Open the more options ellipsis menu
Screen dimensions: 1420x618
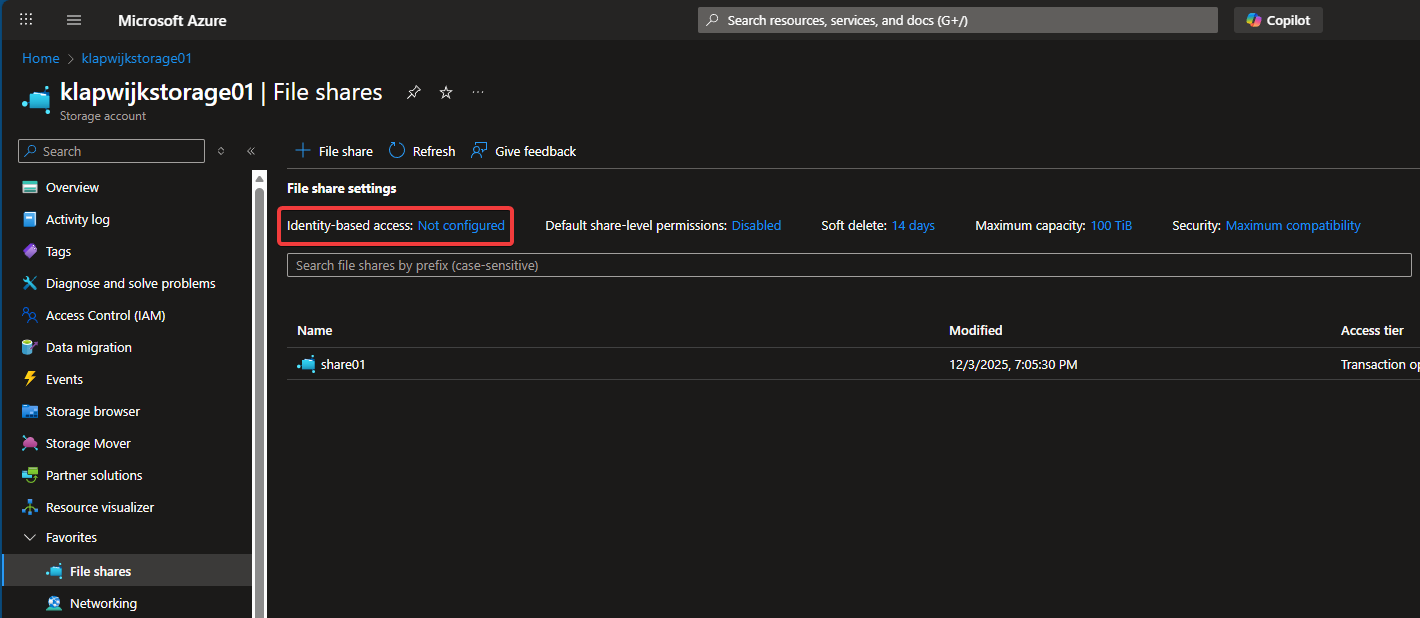(478, 93)
